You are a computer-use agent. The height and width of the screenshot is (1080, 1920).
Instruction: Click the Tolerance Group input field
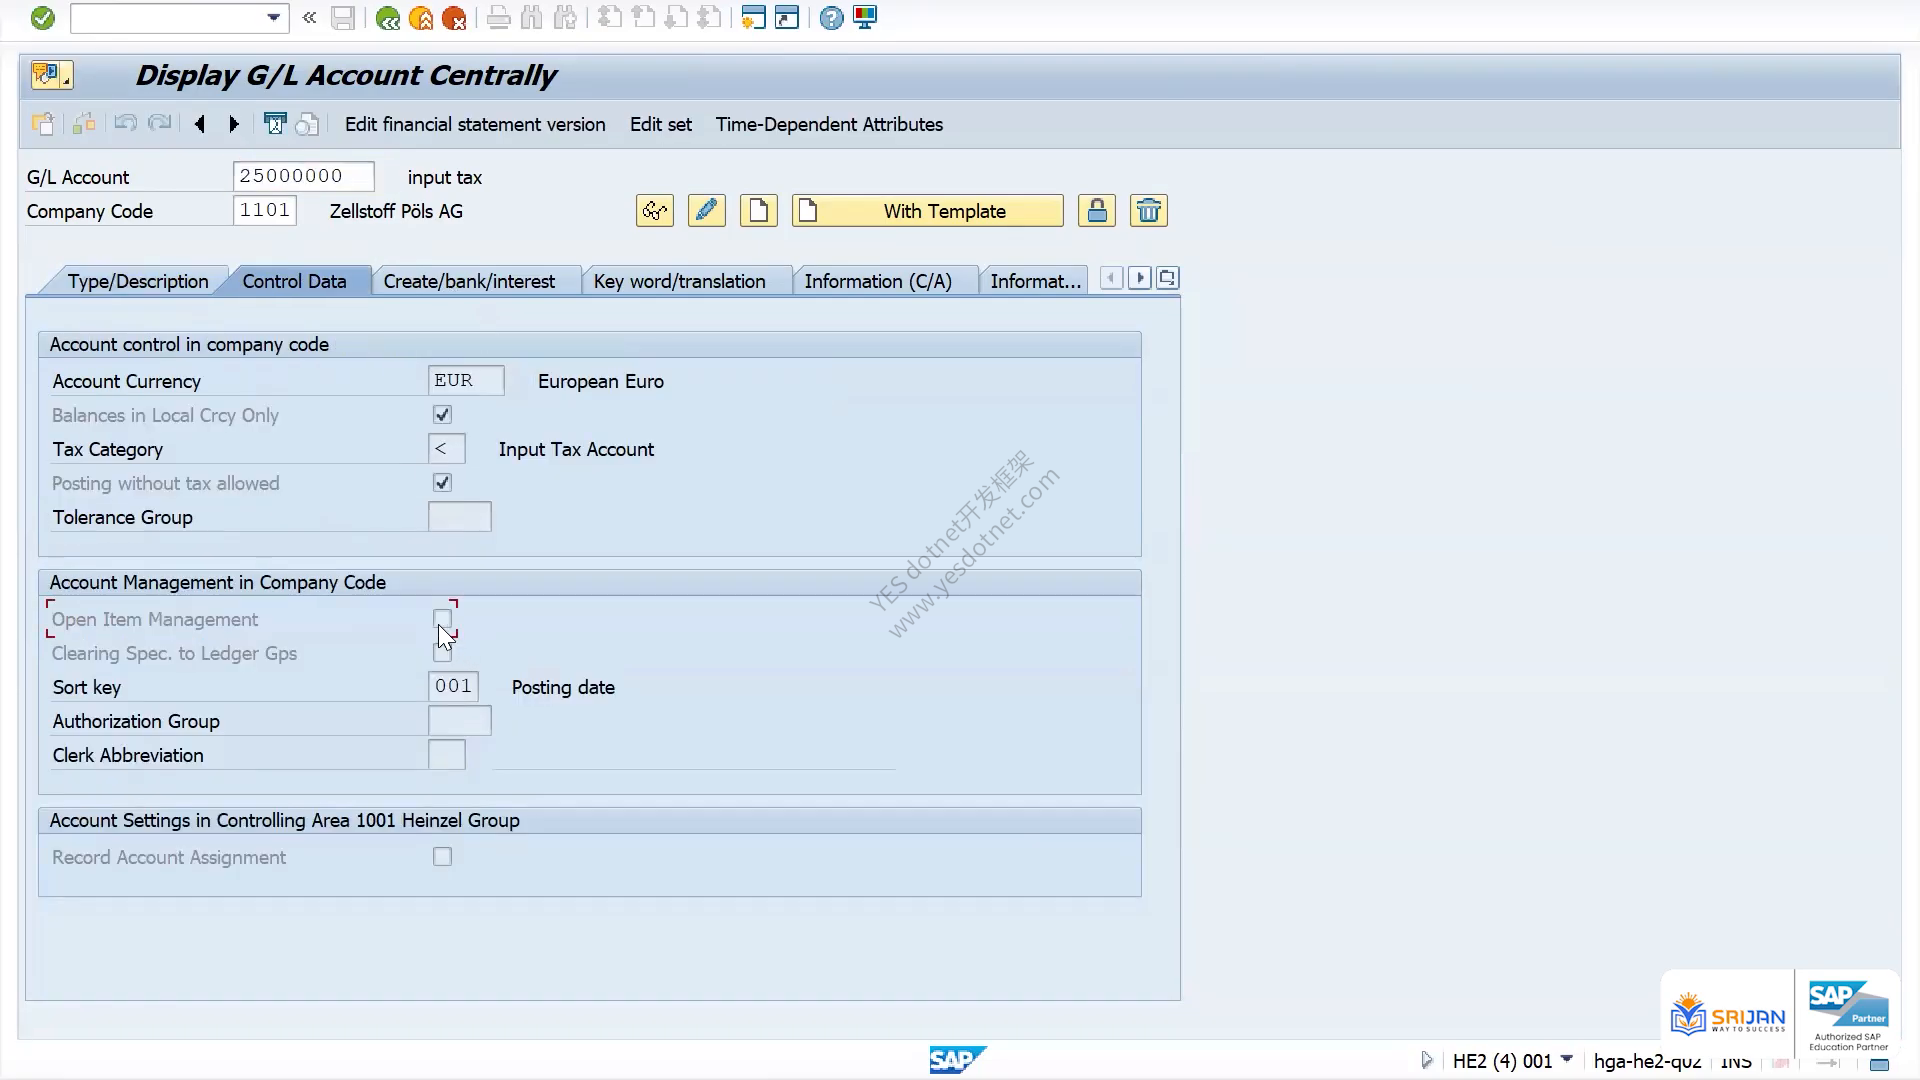[460, 517]
